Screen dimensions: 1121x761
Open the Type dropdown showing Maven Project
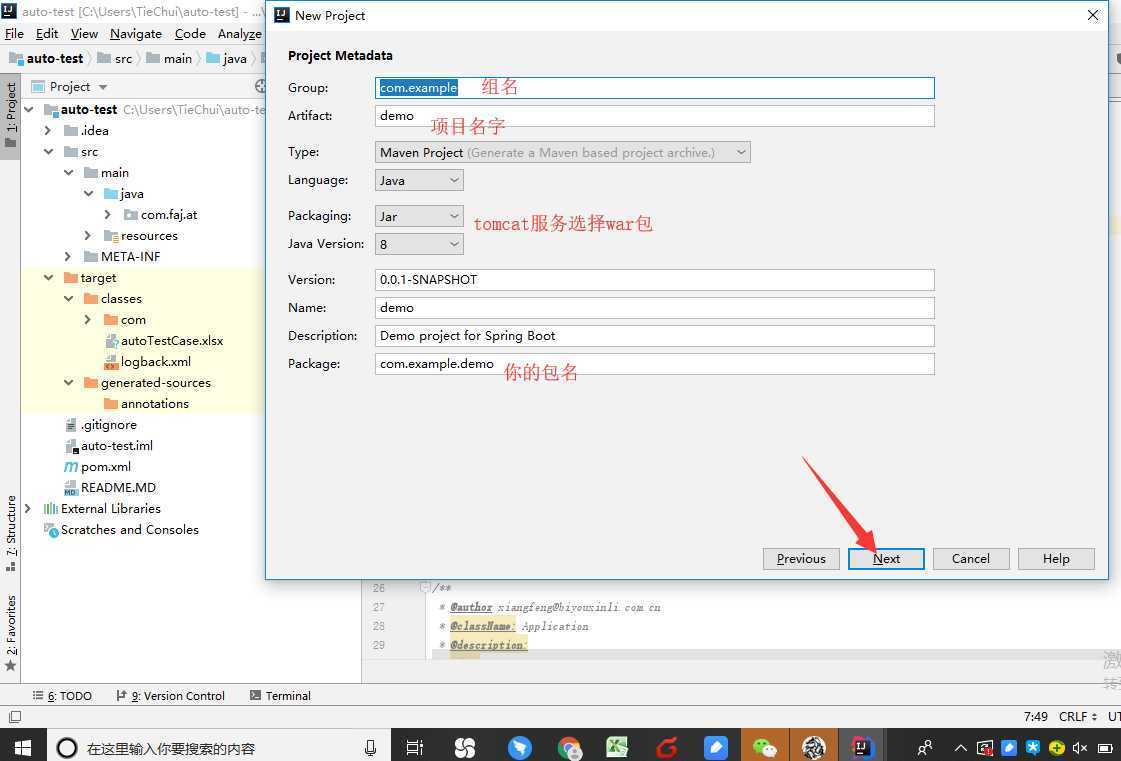(x=563, y=152)
